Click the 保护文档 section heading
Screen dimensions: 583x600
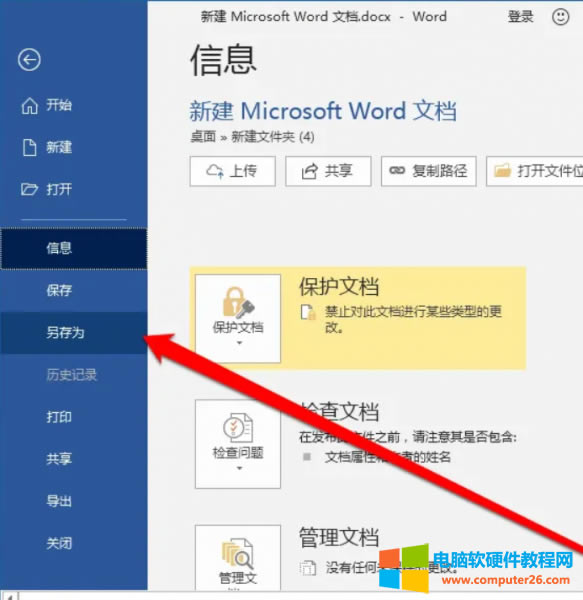click(x=339, y=286)
